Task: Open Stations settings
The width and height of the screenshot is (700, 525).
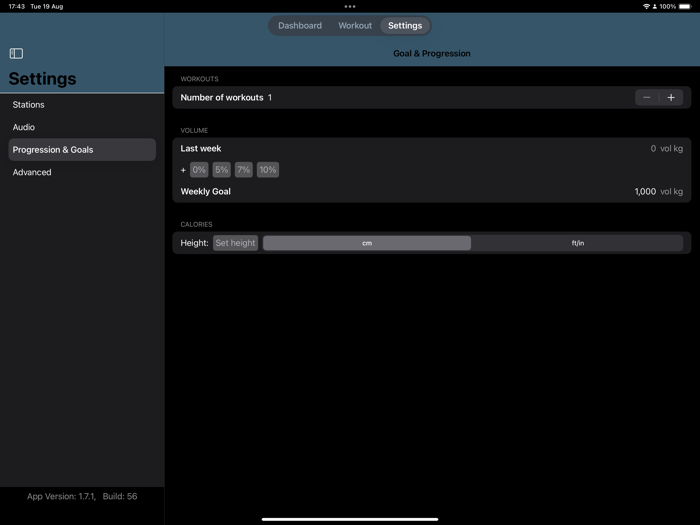Action: [82, 104]
